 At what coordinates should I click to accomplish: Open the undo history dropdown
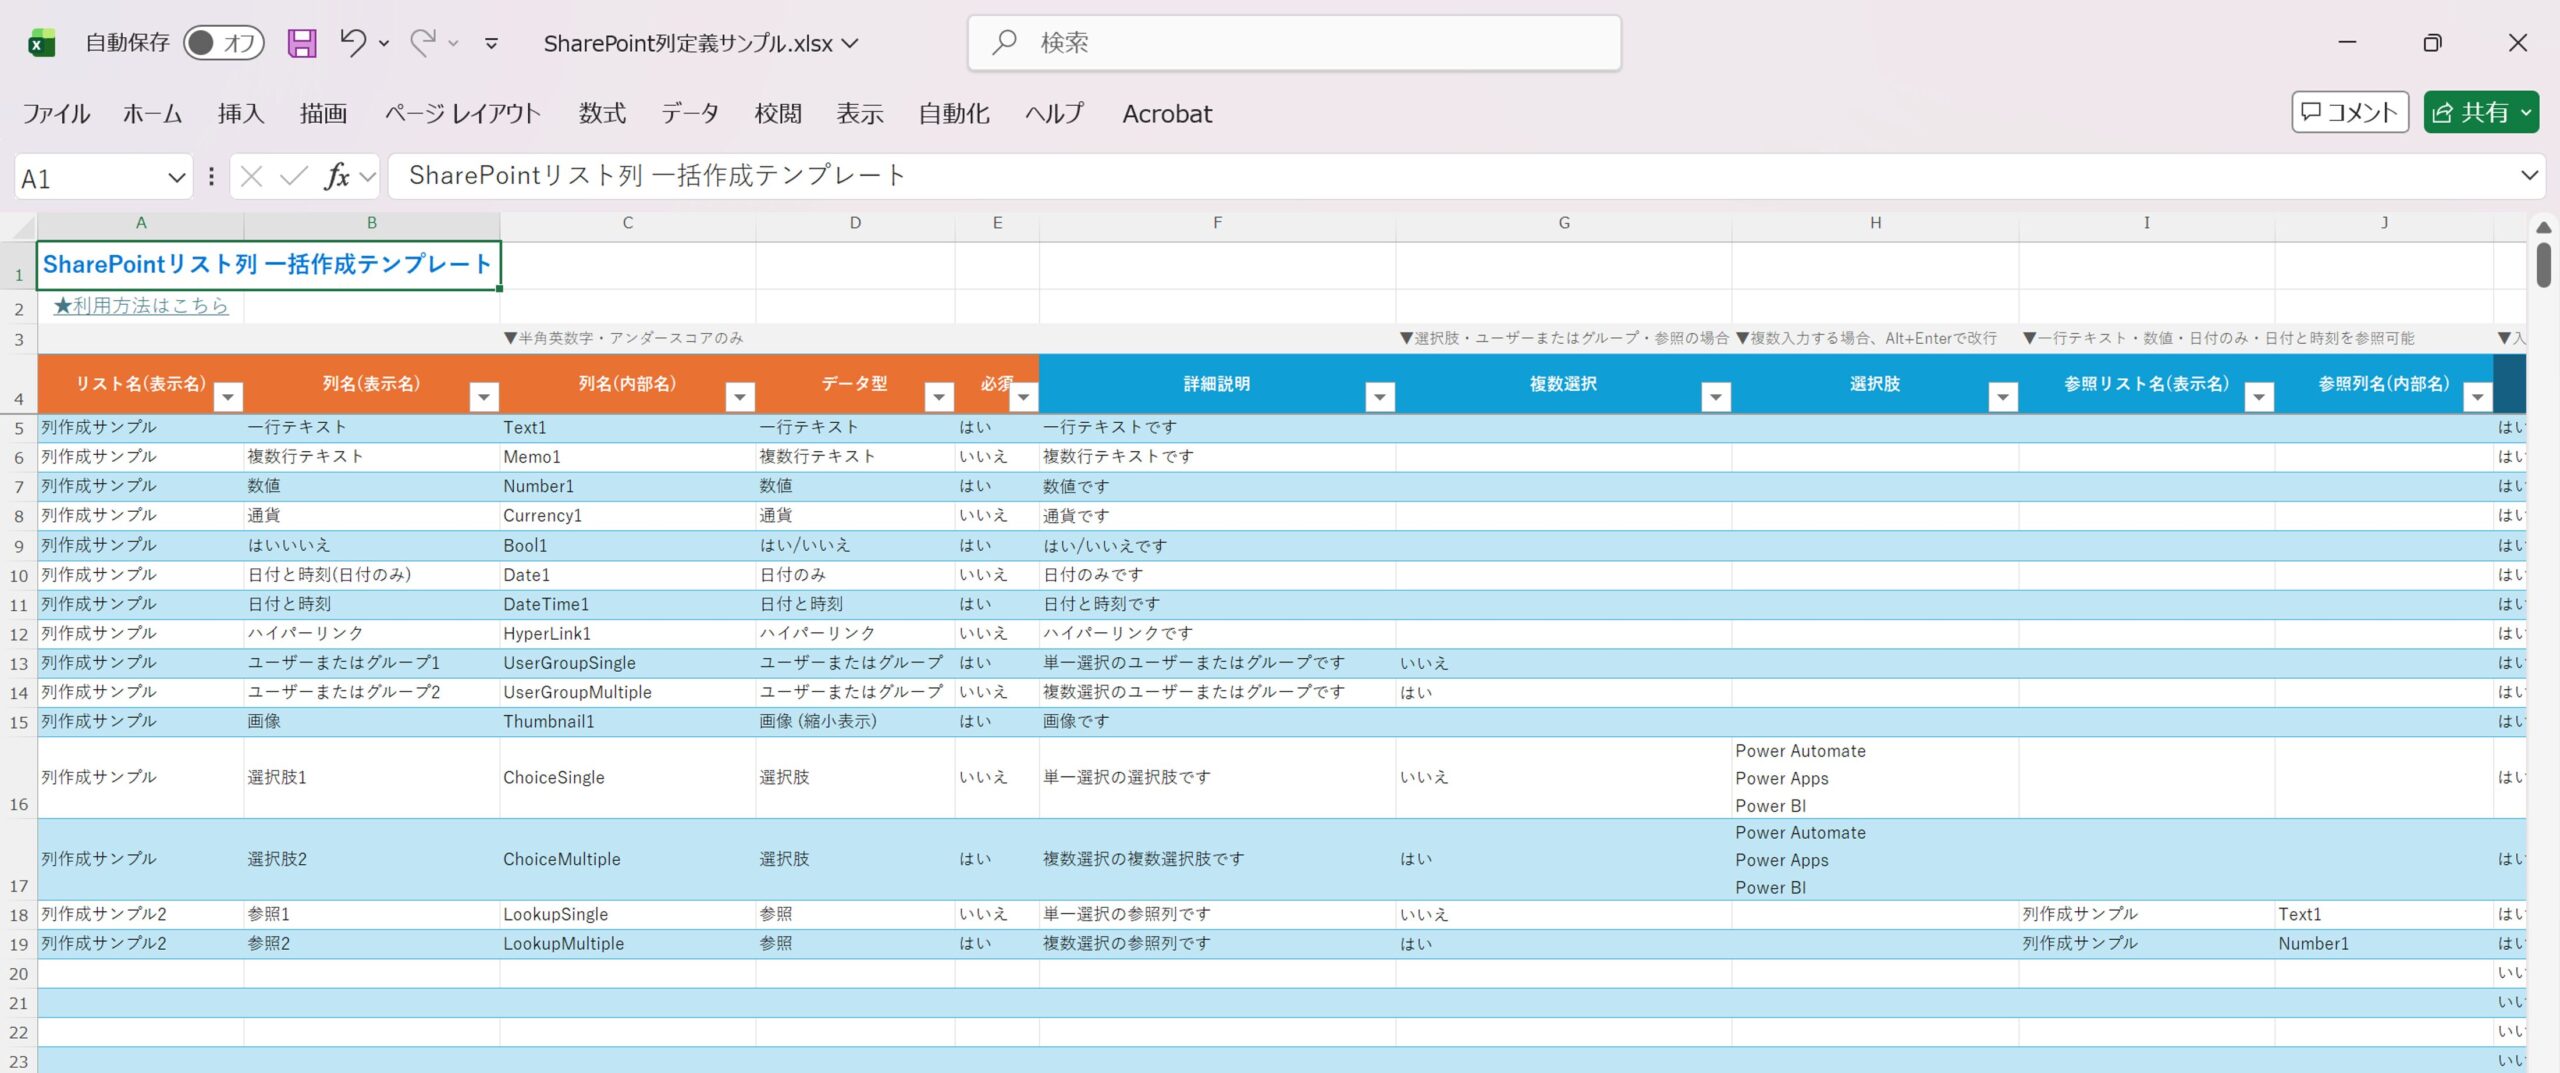(x=384, y=43)
